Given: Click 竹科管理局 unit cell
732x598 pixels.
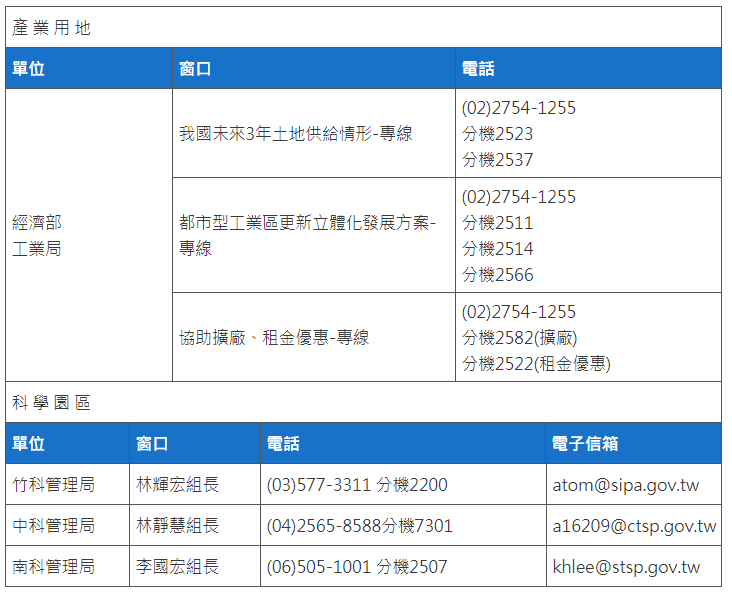Looking at the screenshot, I should [x=68, y=485].
